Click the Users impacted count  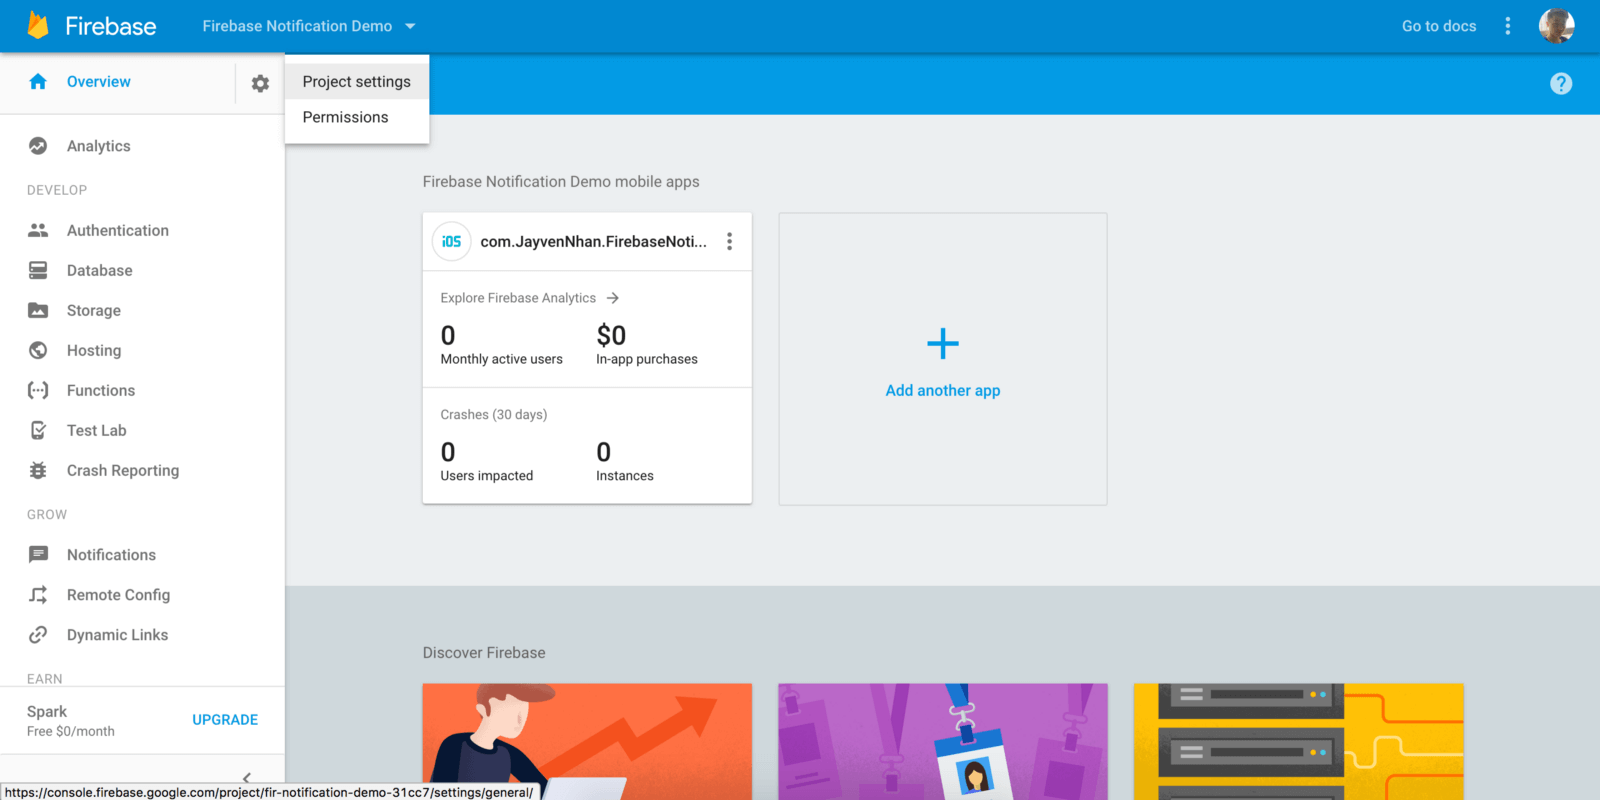(448, 452)
